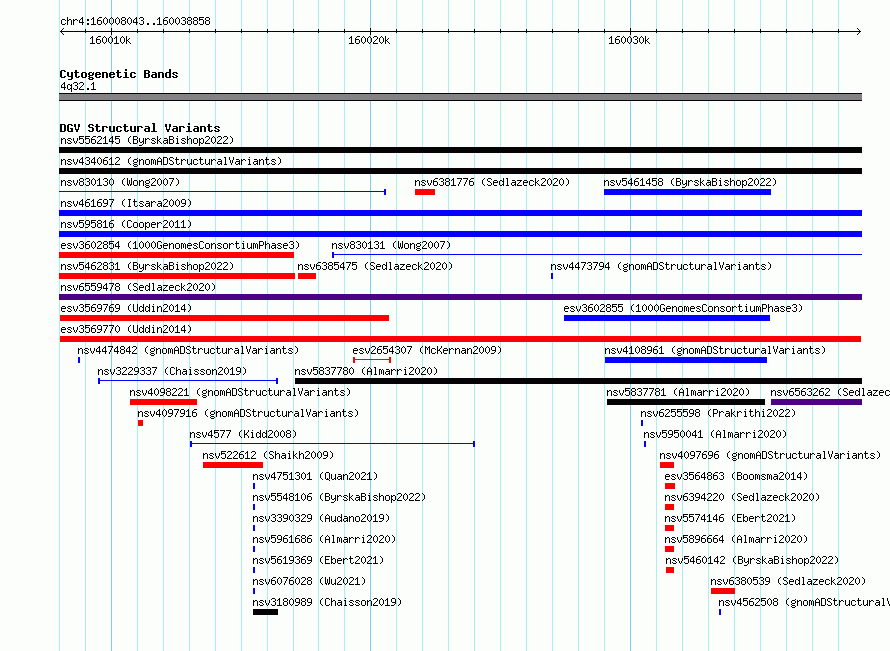The height and width of the screenshot is (651, 890).
Task: Select nsv5460142 (ByrskaBishop2022) label
Action: pyautogui.click(x=752, y=560)
